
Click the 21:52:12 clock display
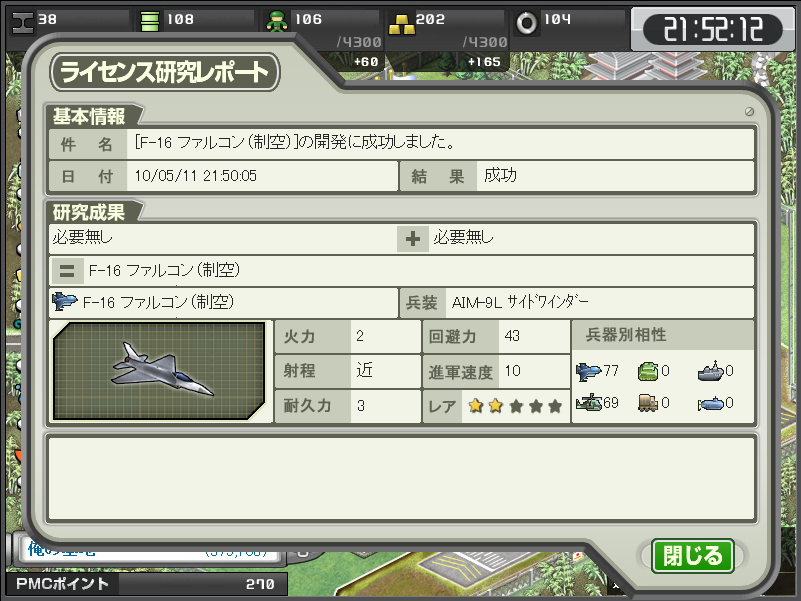pyautogui.click(x=713, y=29)
